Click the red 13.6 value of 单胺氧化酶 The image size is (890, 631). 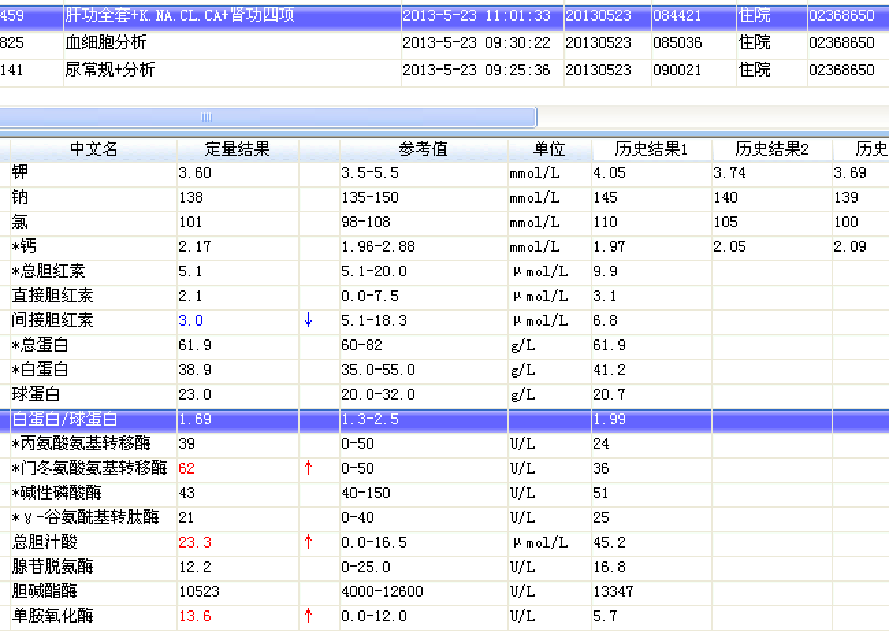(195, 616)
